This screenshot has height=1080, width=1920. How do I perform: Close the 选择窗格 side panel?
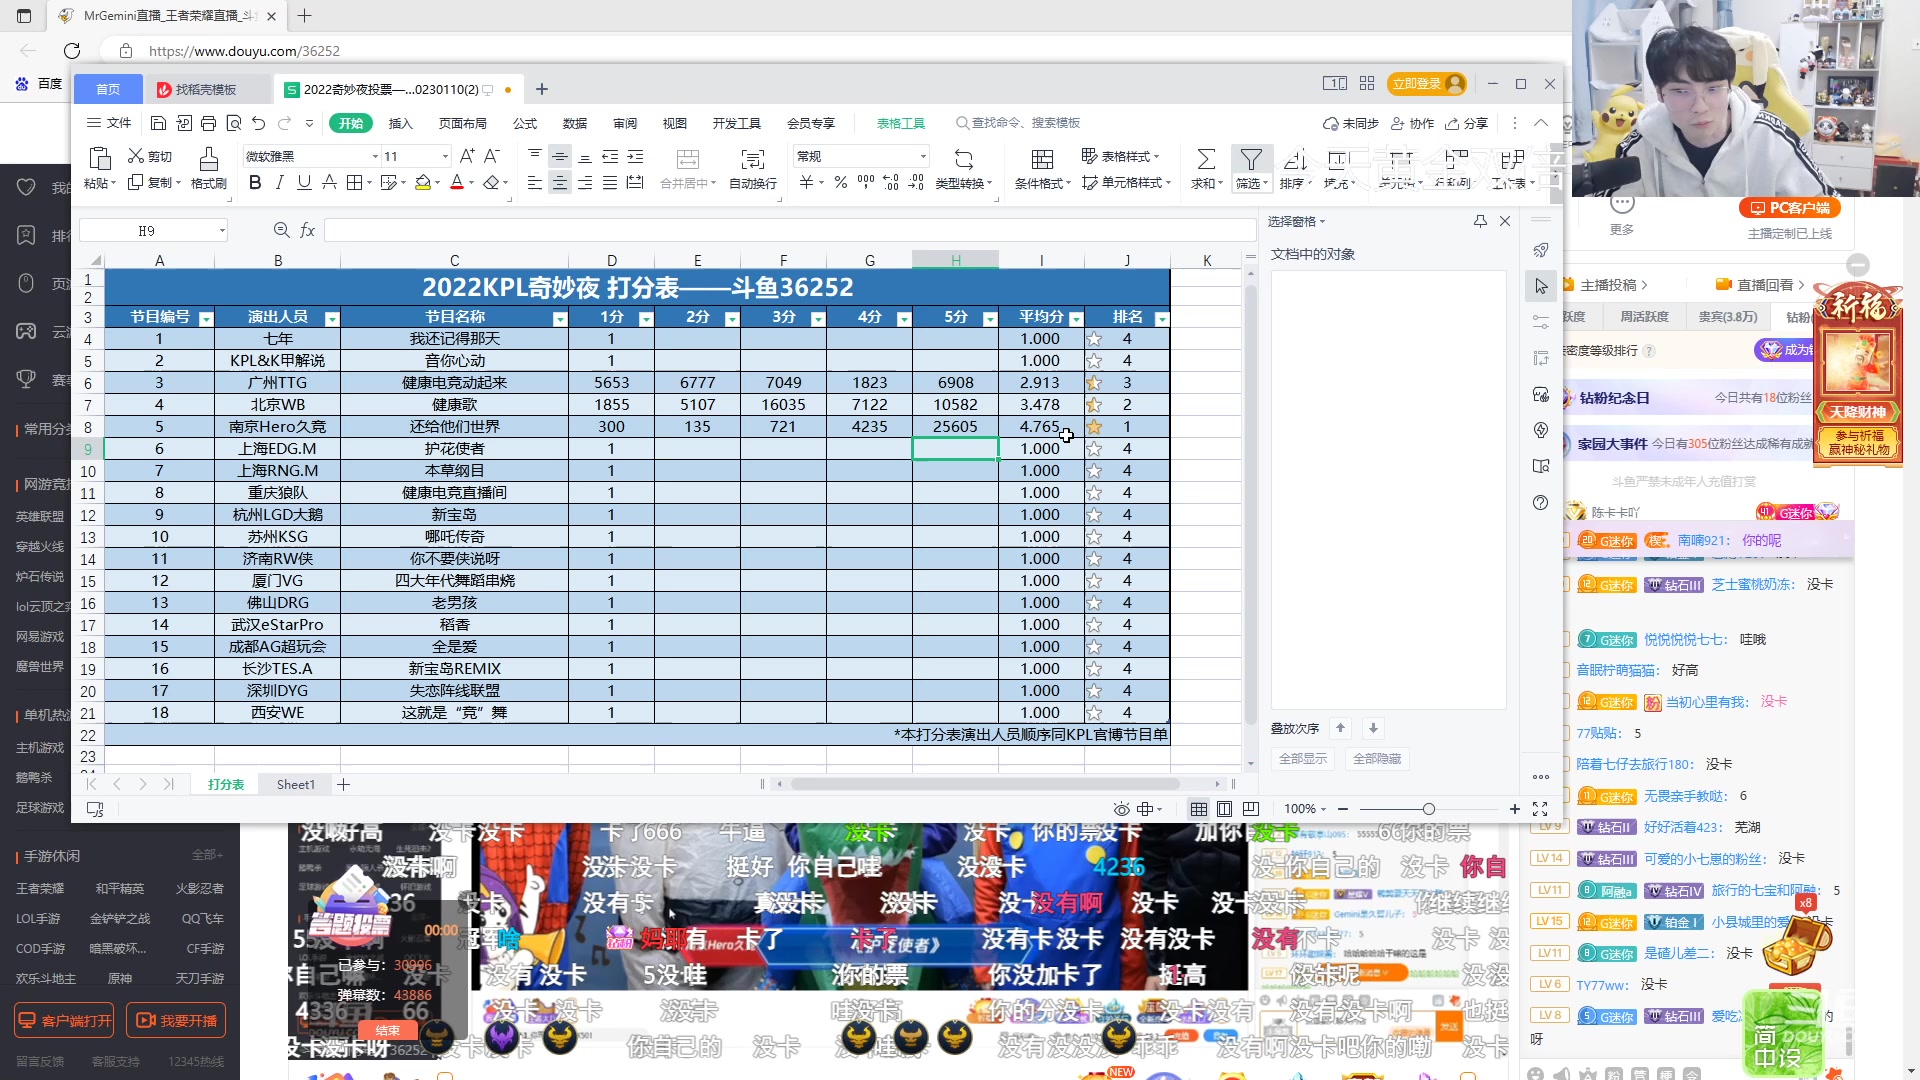(1505, 221)
